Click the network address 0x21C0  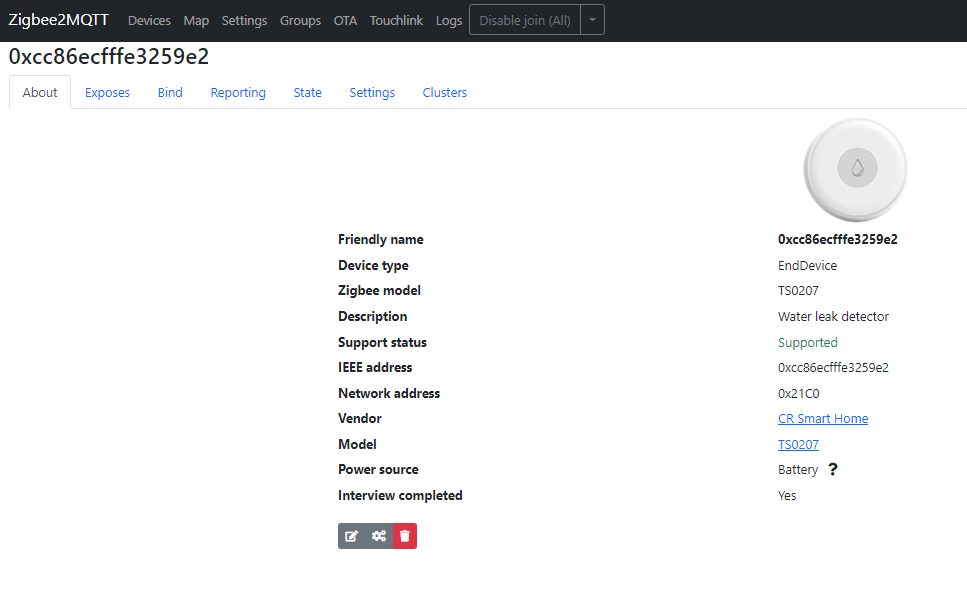pyautogui.click(x=799, y=394)
